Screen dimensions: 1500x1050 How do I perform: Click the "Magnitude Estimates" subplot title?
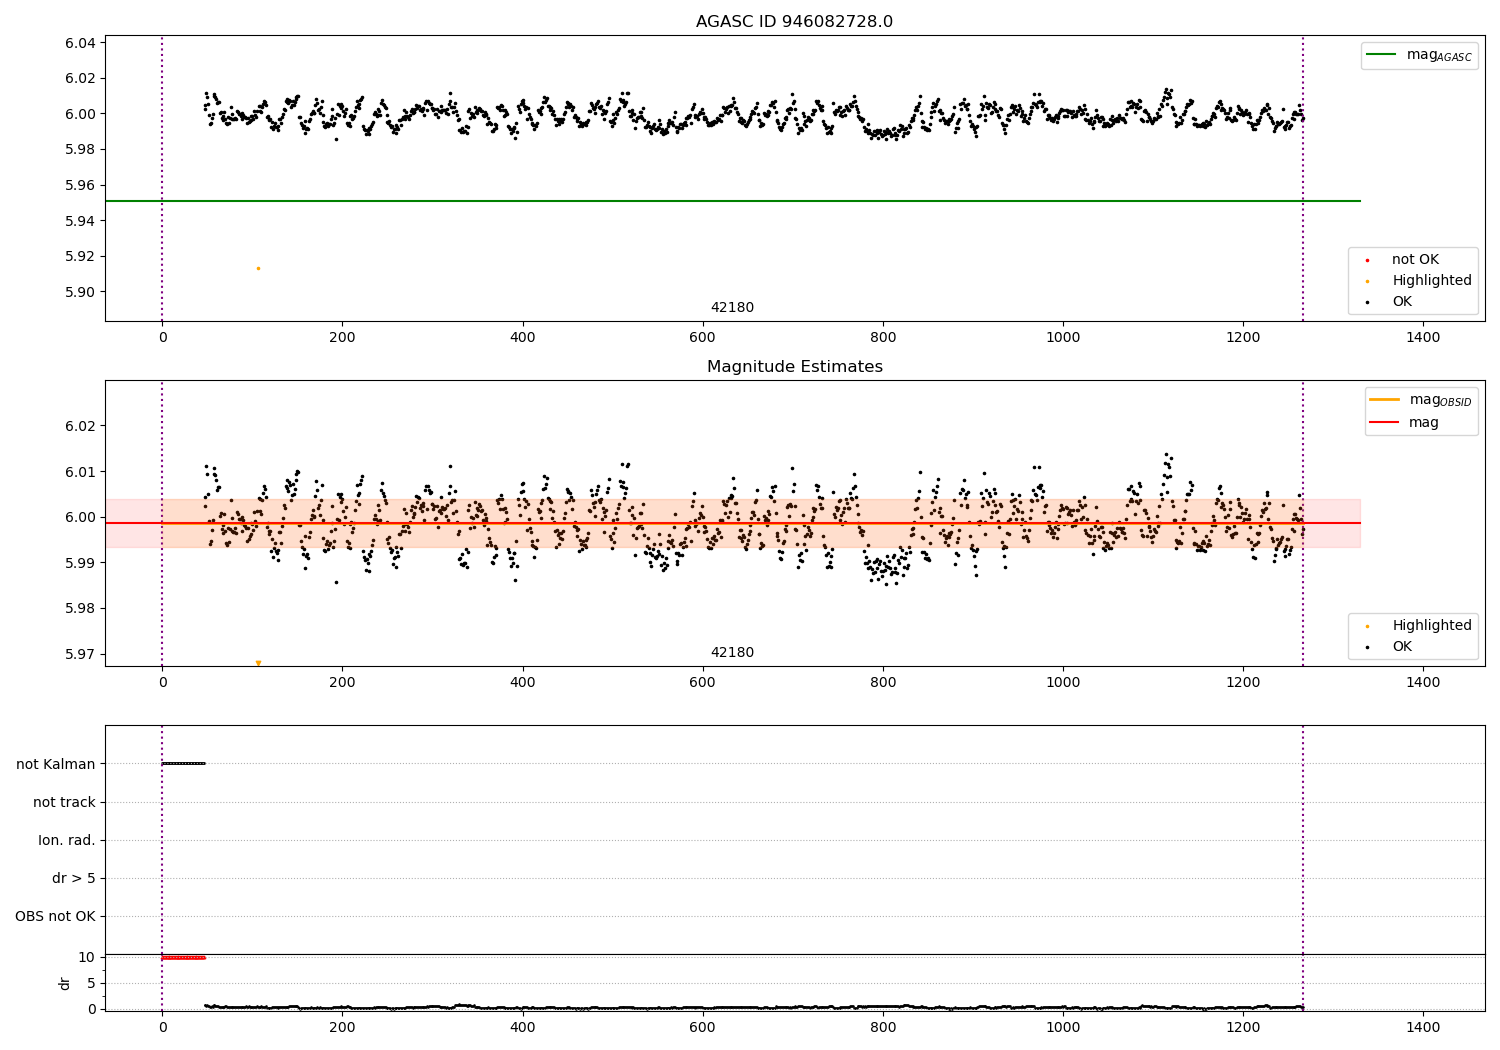pyautogui.click(x=794, y=367)
